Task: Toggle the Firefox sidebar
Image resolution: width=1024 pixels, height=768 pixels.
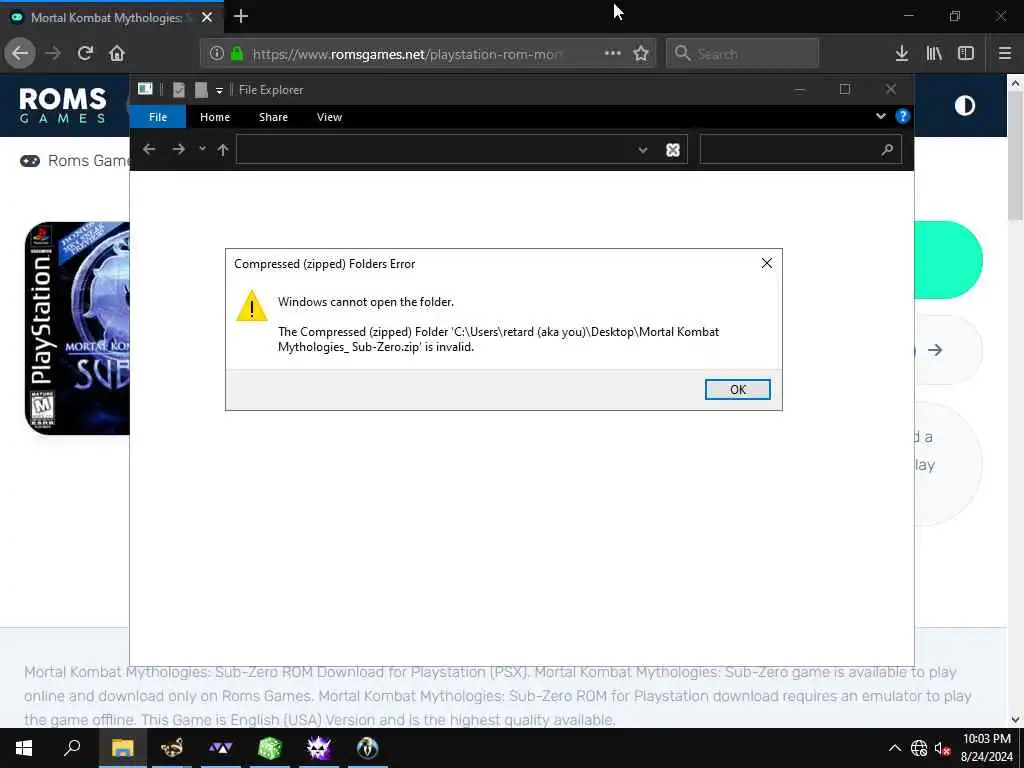Action: click(x=966, y=54)
